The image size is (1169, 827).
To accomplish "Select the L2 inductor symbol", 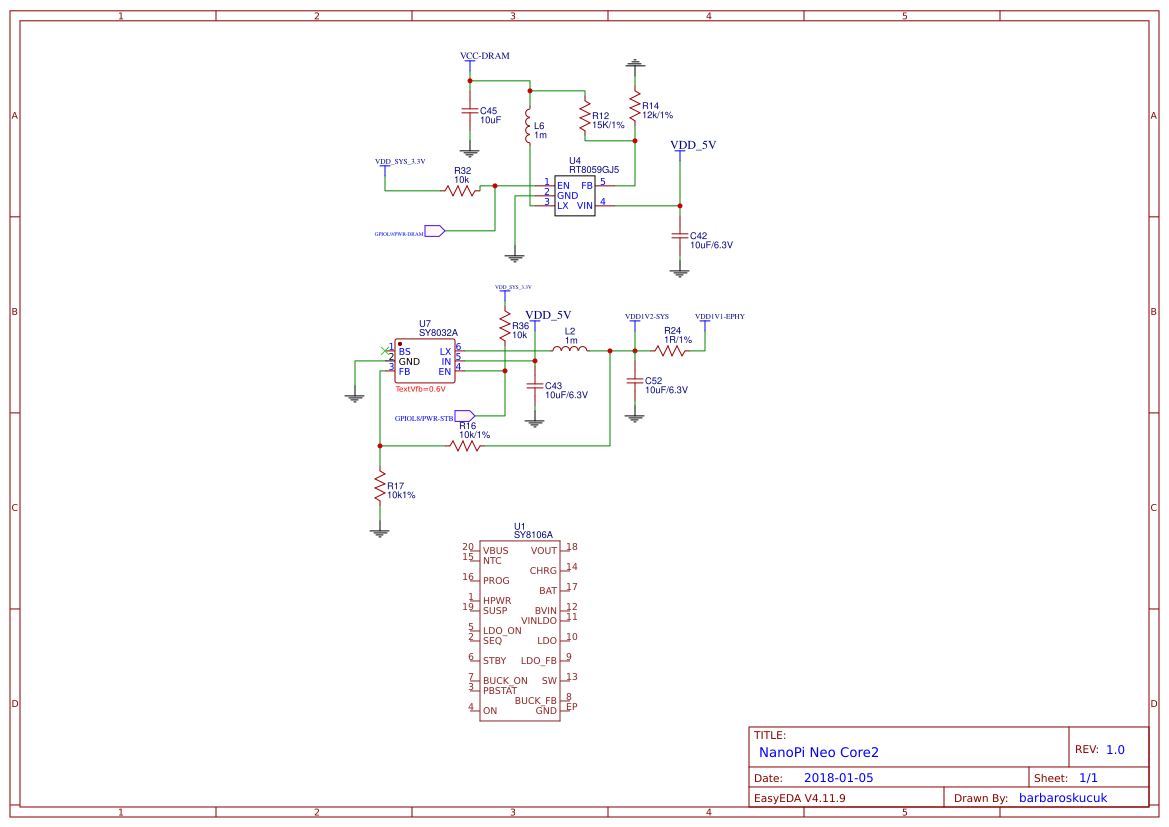I will [570, 350].
